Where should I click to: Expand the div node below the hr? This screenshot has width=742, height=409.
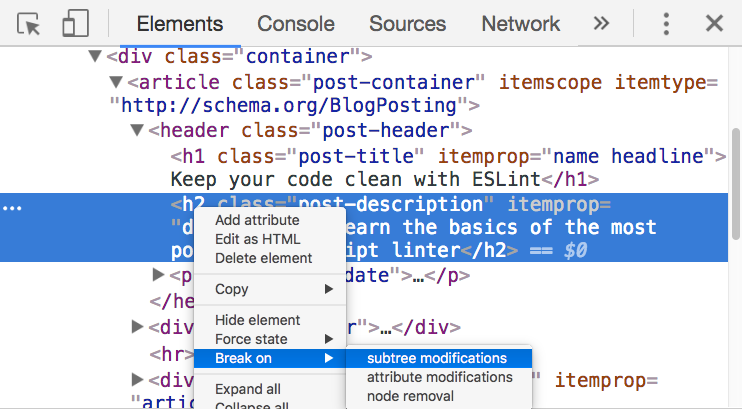137,379
